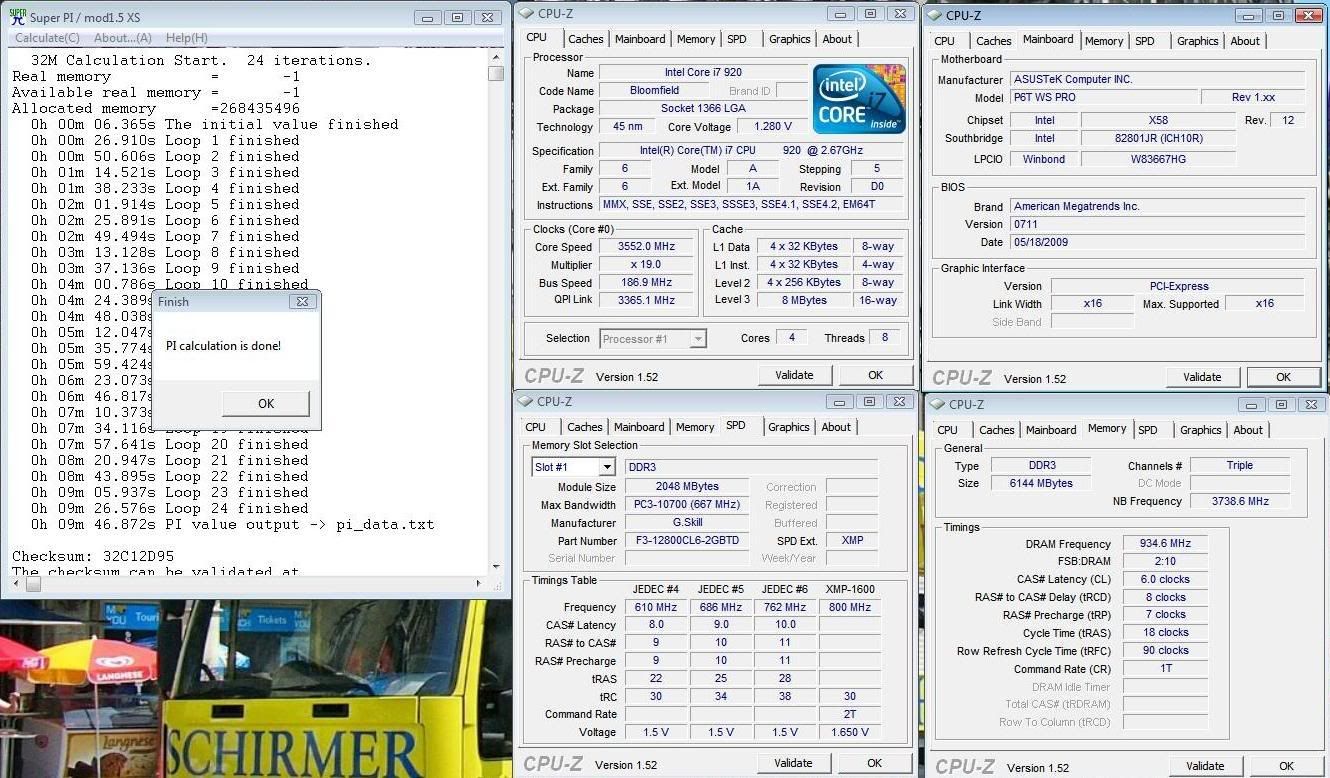
Task: Click Super PI vertical scrollbar down arrow
Action: pos(496,566)
